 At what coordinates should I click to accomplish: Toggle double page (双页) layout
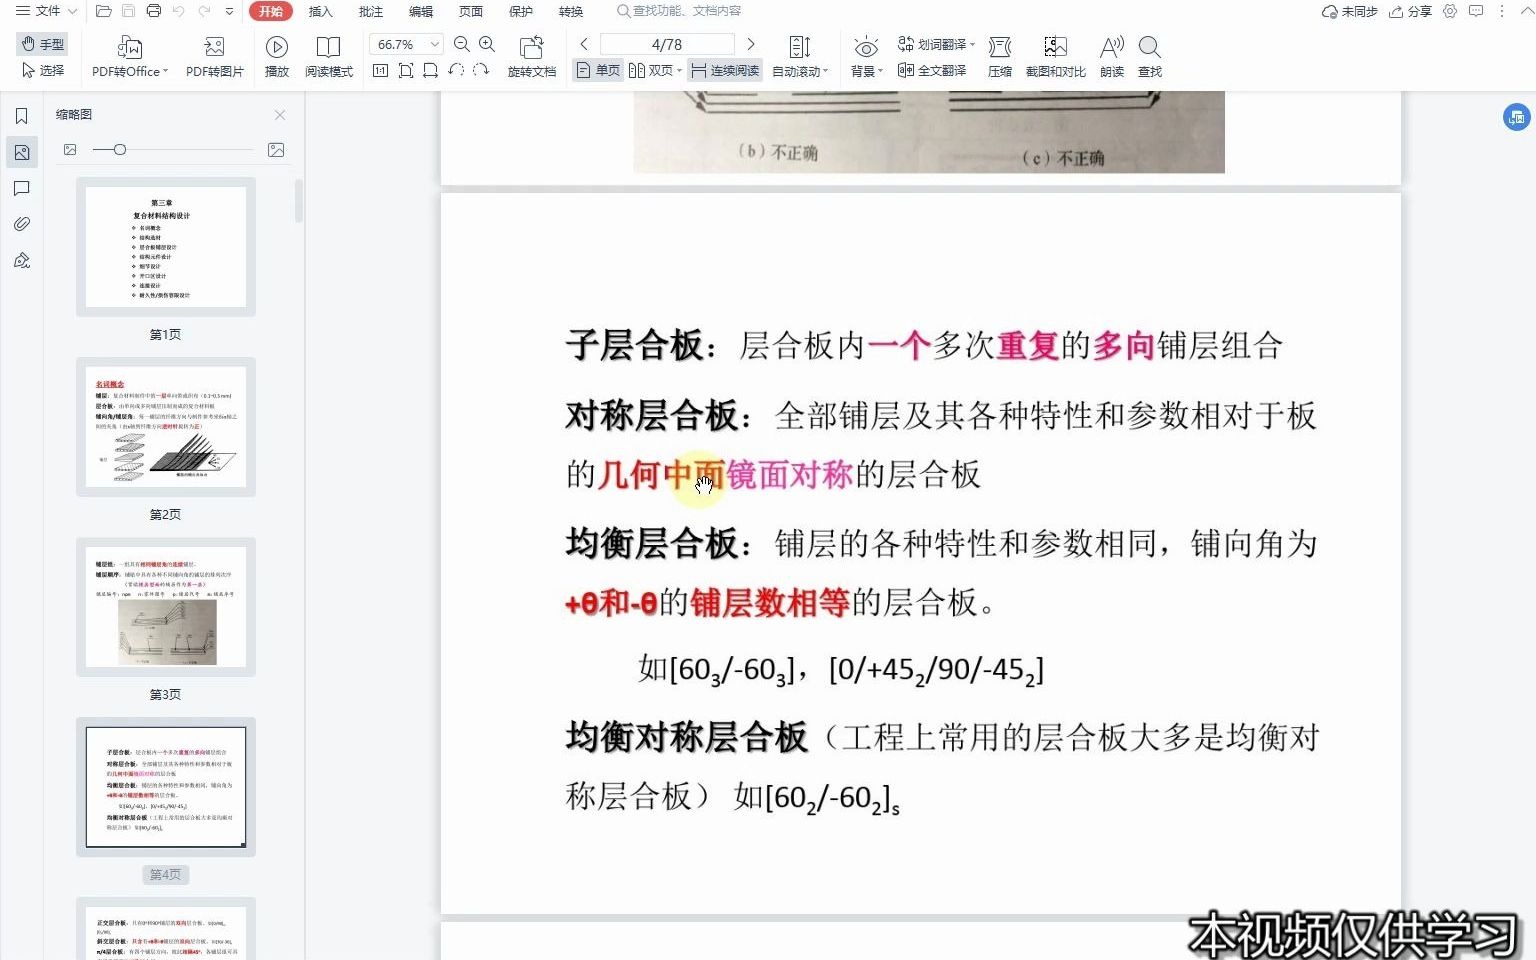click(x=650, y=70)
